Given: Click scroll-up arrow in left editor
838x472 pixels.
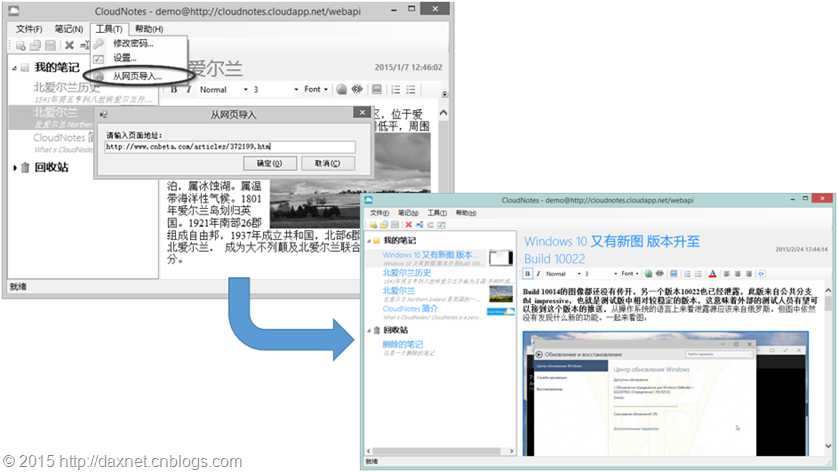Looking at the screenshot, I should point(443,113).
